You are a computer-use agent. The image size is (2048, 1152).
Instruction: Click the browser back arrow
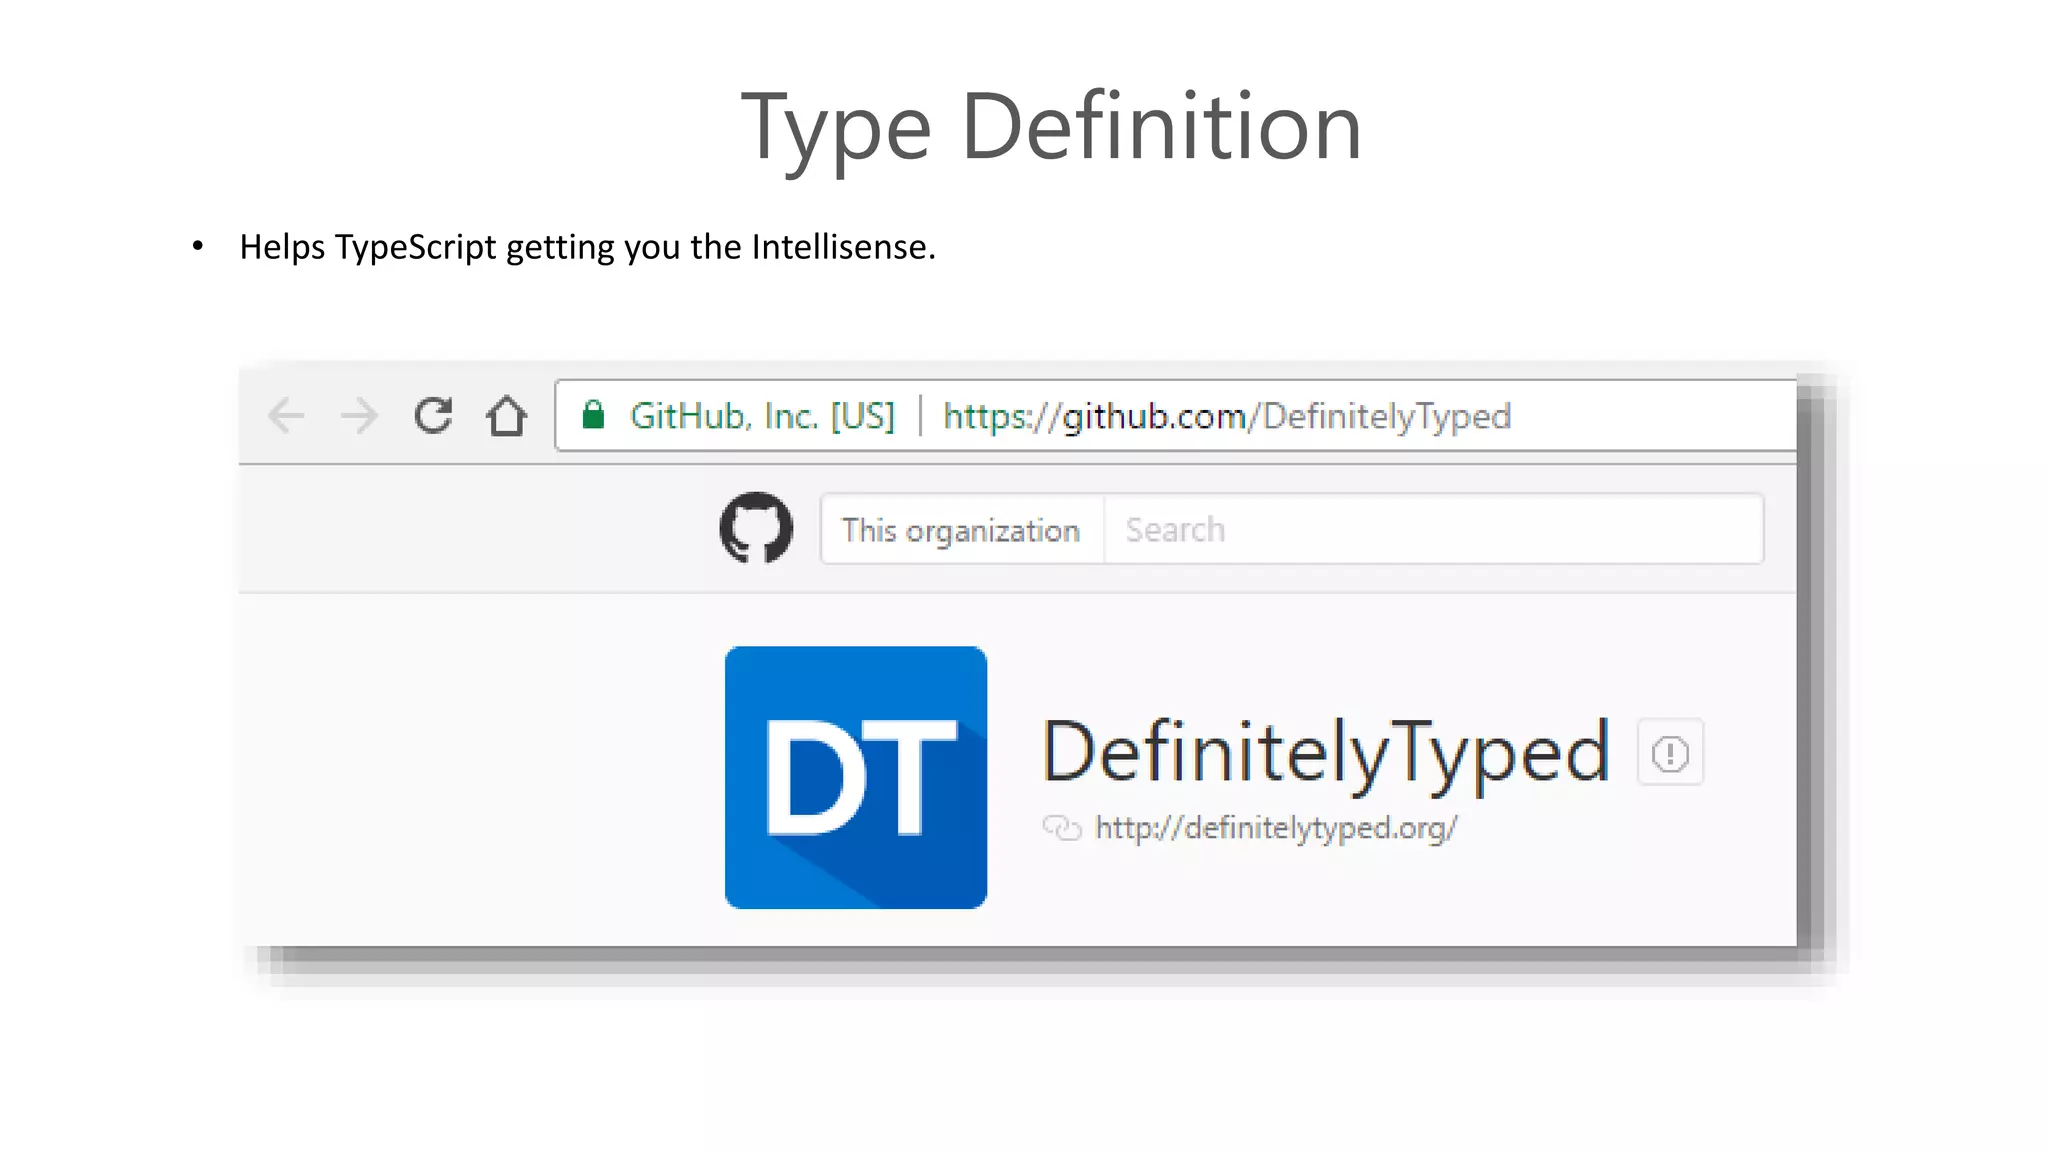pos(286,415)
